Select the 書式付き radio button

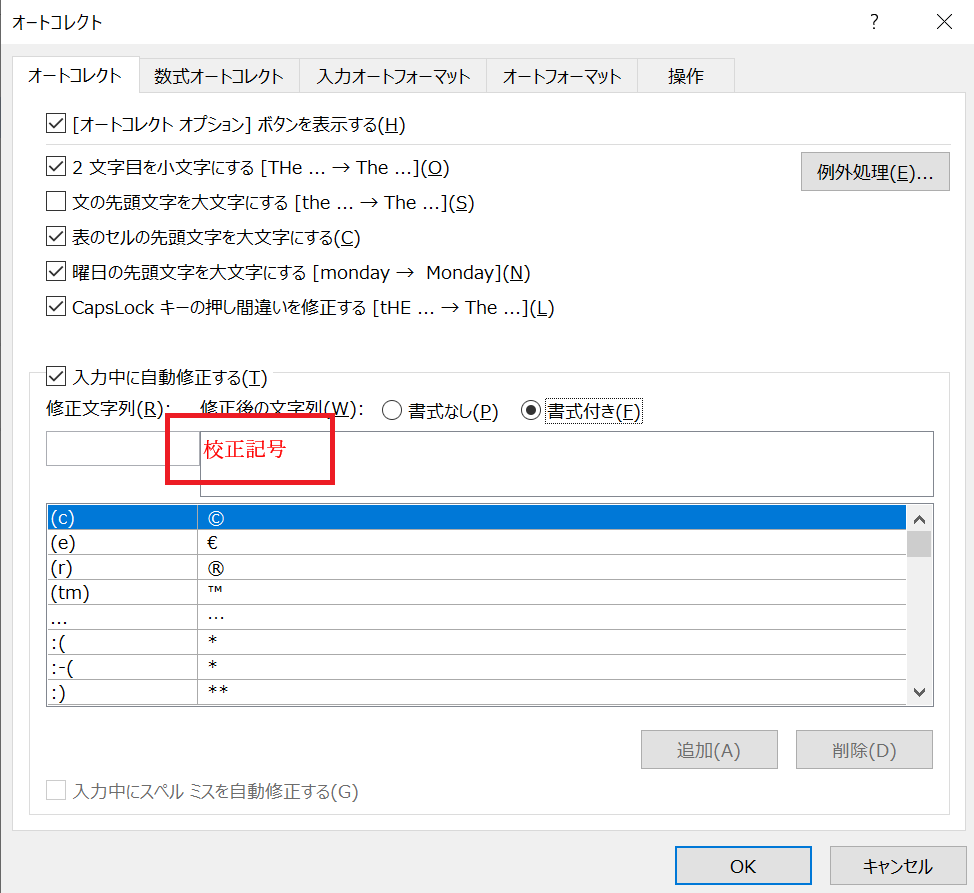click(530, 410)
